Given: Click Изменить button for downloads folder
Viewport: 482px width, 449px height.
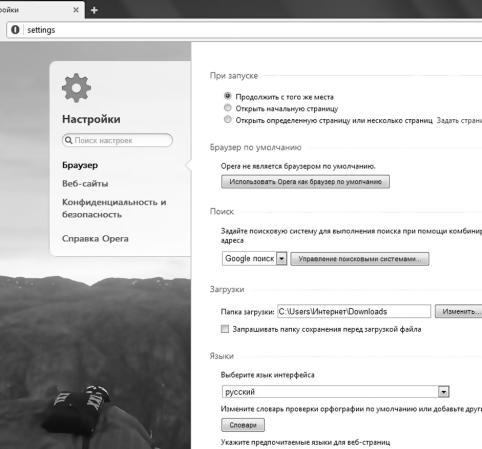Looking at the screenshot, I should point(460,312).
